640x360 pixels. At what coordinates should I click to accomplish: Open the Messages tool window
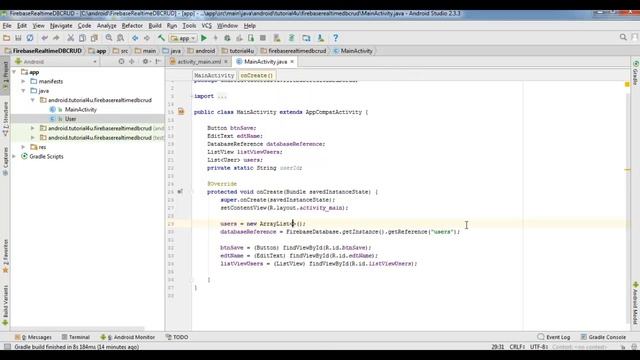(33, 337)
